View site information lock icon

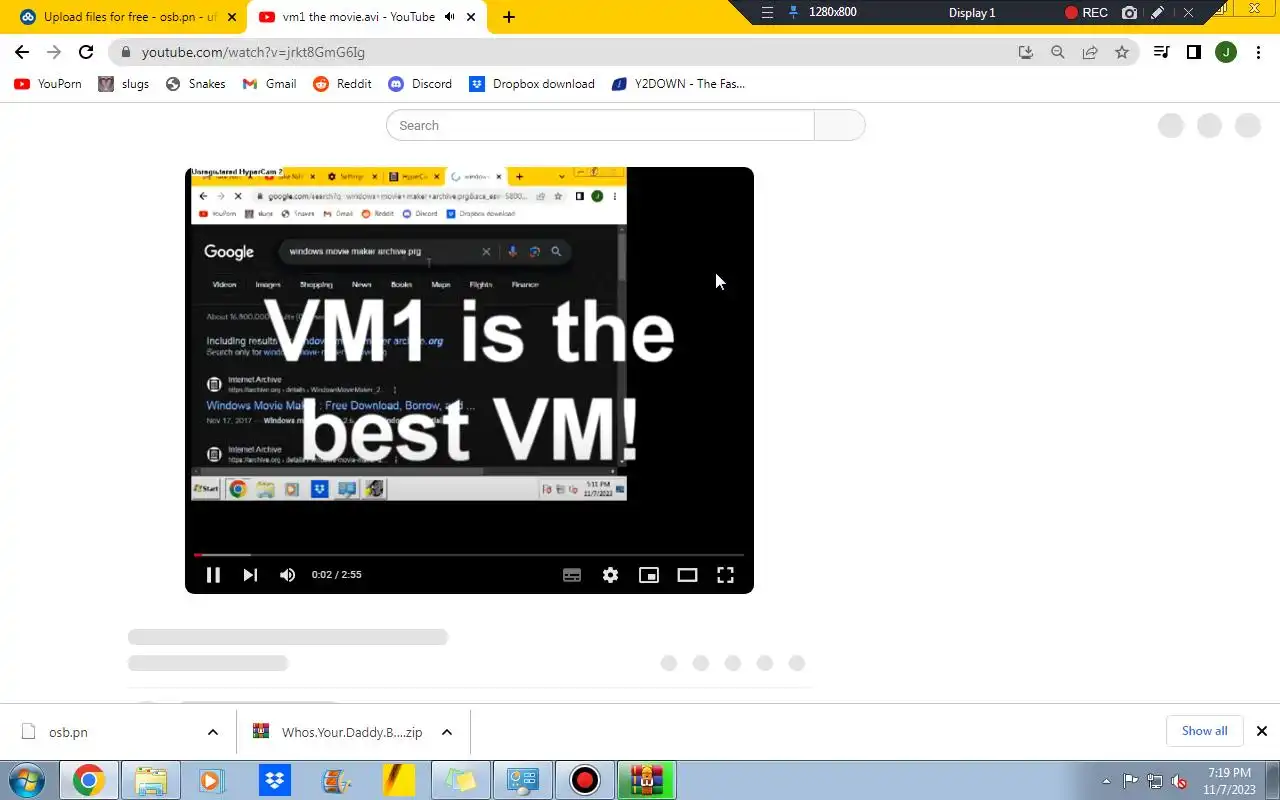(125, 52)
